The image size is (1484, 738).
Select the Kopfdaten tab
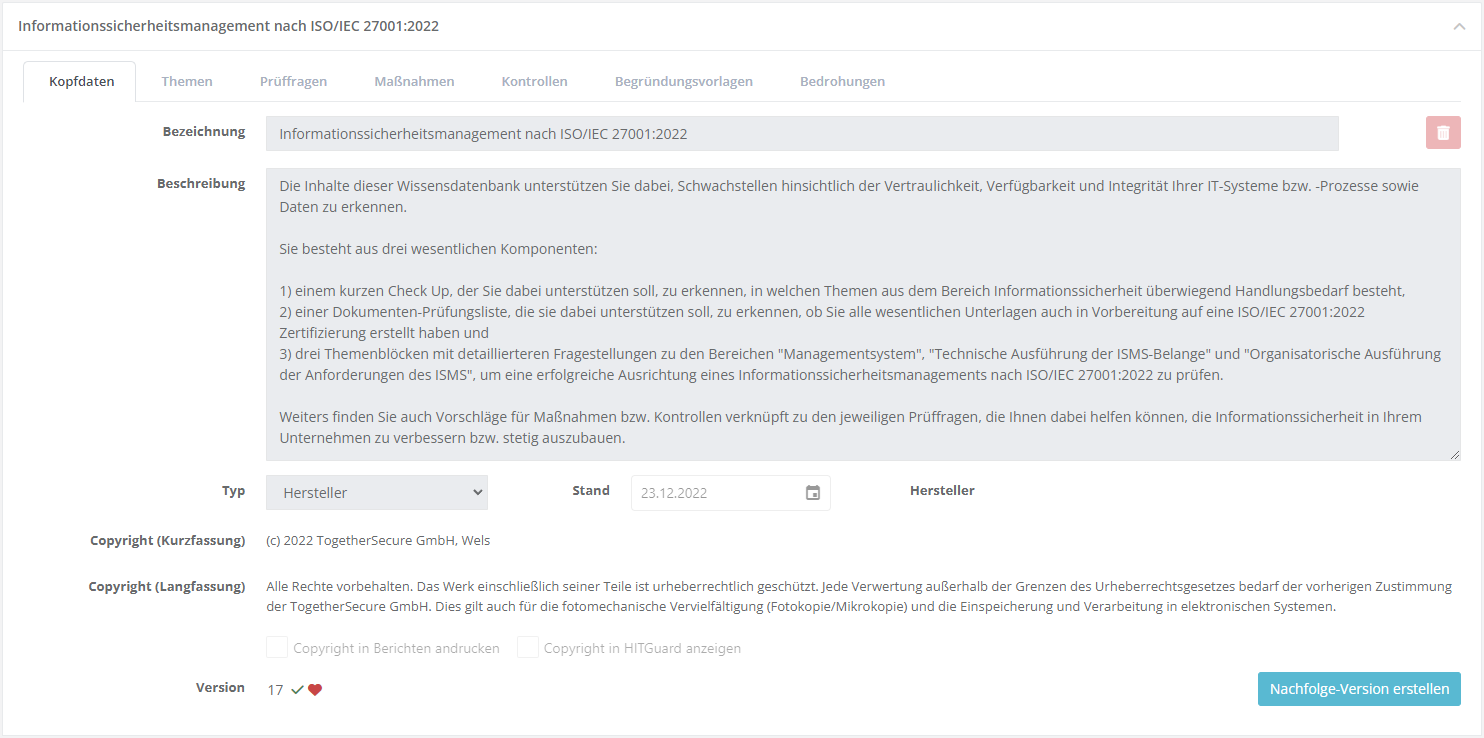coord(81,81)
